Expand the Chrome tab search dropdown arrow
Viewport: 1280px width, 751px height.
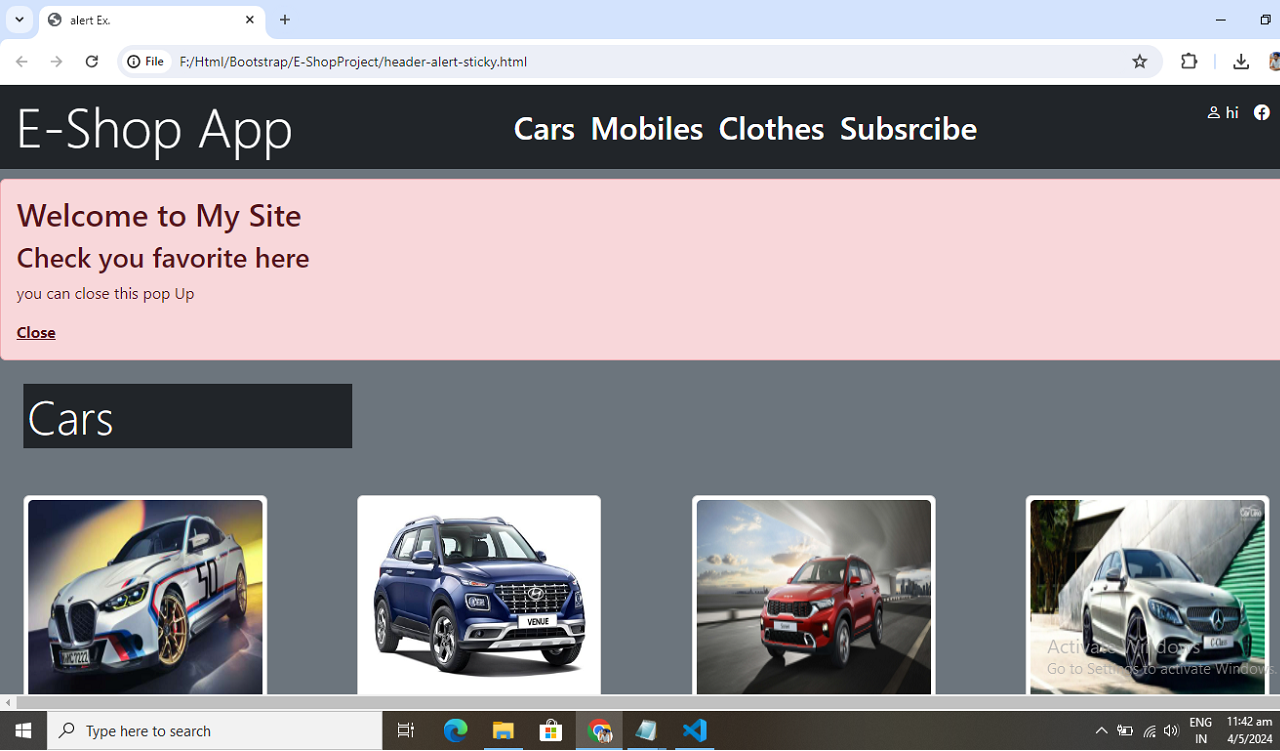(x=19, y=20)
